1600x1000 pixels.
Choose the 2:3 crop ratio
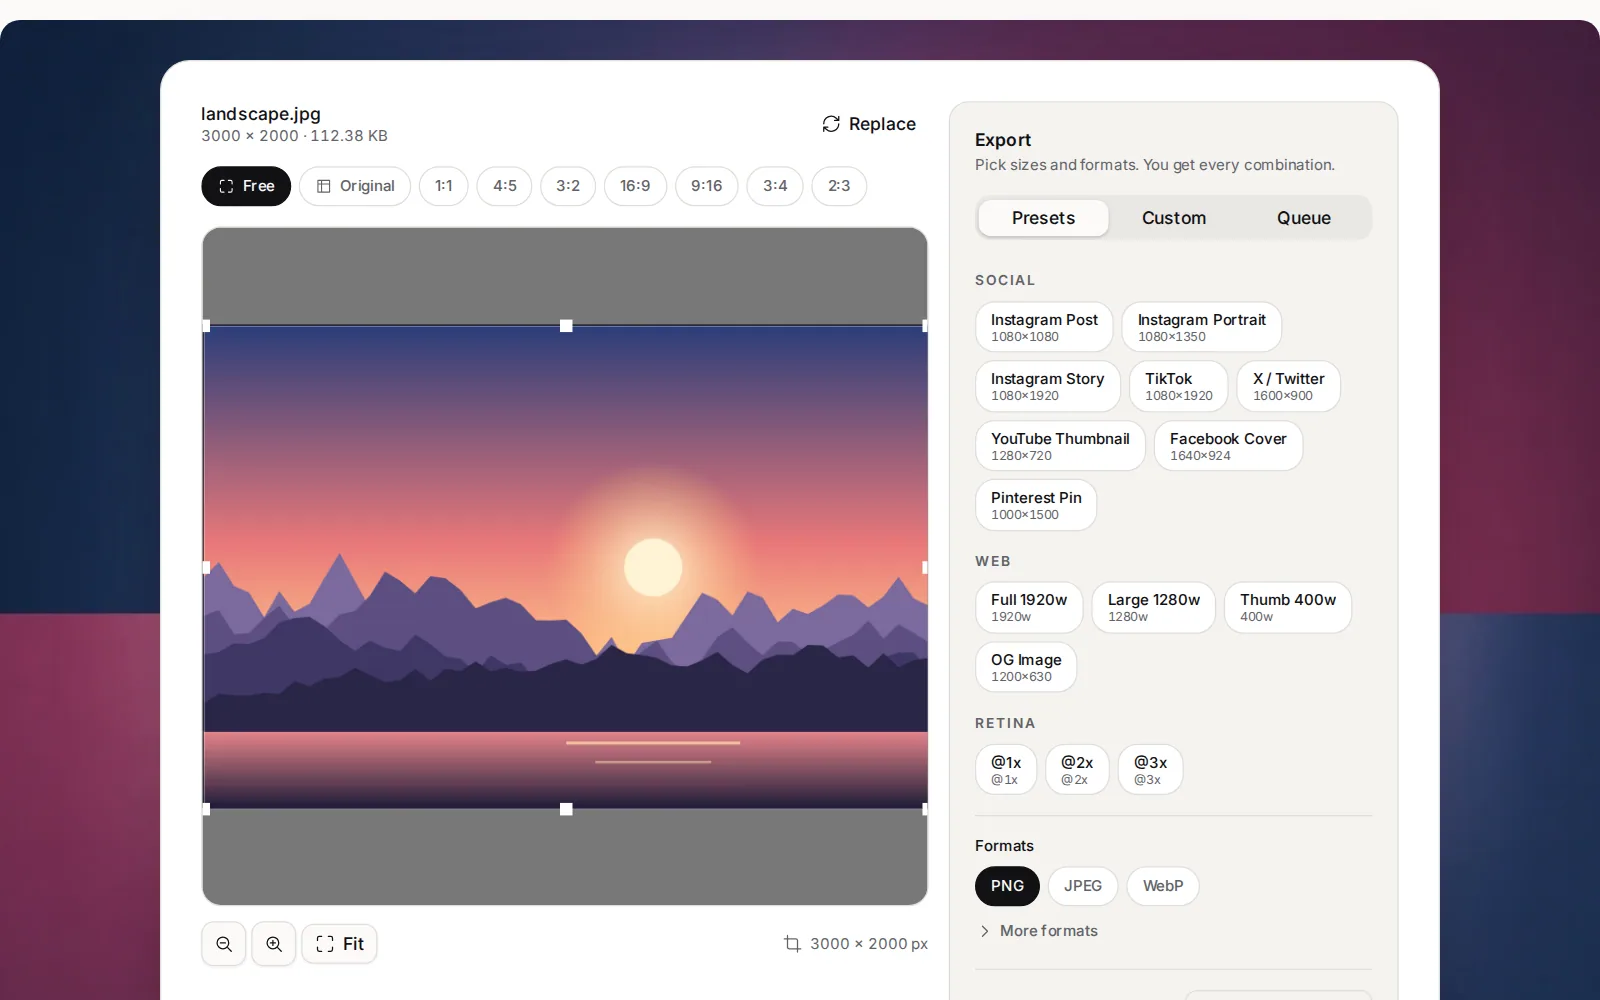(x=839, y=186)
